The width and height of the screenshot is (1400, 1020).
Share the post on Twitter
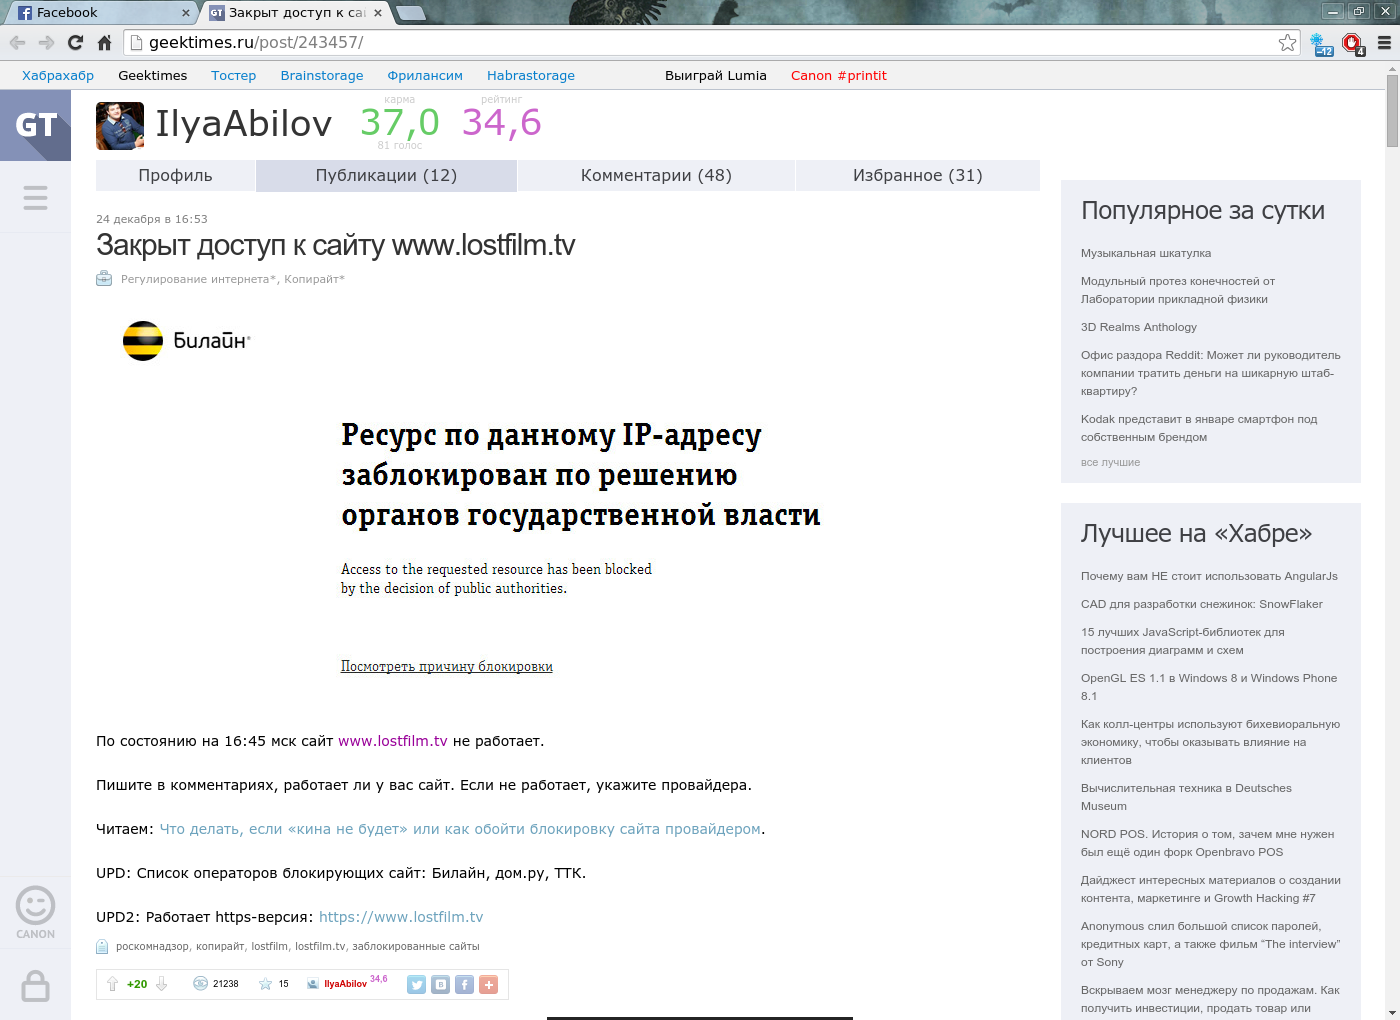pos(417,985)
